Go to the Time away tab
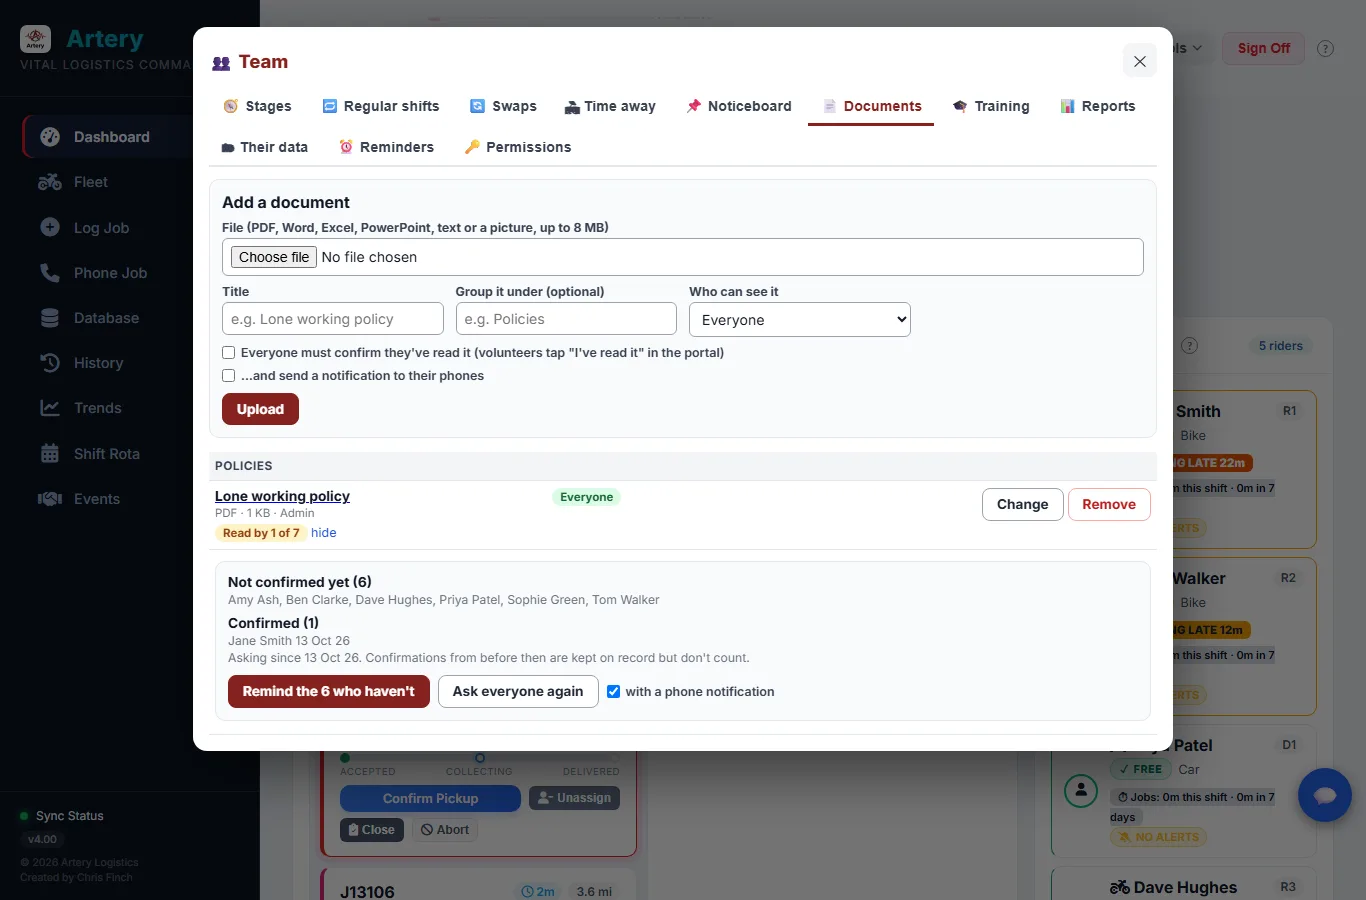1366x900 pixels. coord(610,106)
